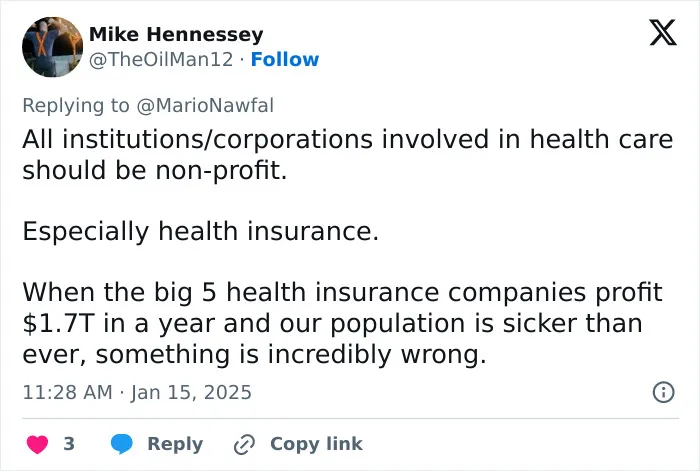Open the 11:28 AM timestamp

[67, 392]
